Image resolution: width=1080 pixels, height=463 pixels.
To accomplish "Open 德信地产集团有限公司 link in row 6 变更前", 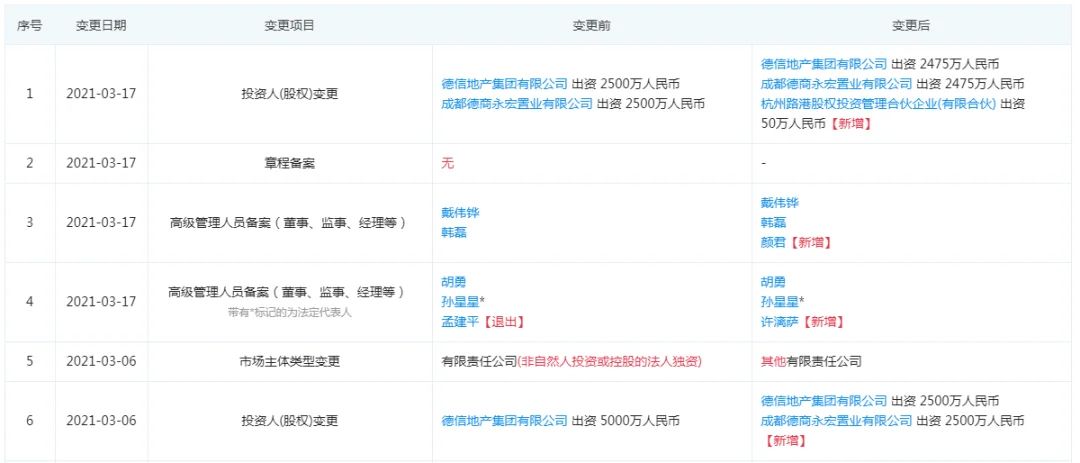I will click(x=504, y=420).
